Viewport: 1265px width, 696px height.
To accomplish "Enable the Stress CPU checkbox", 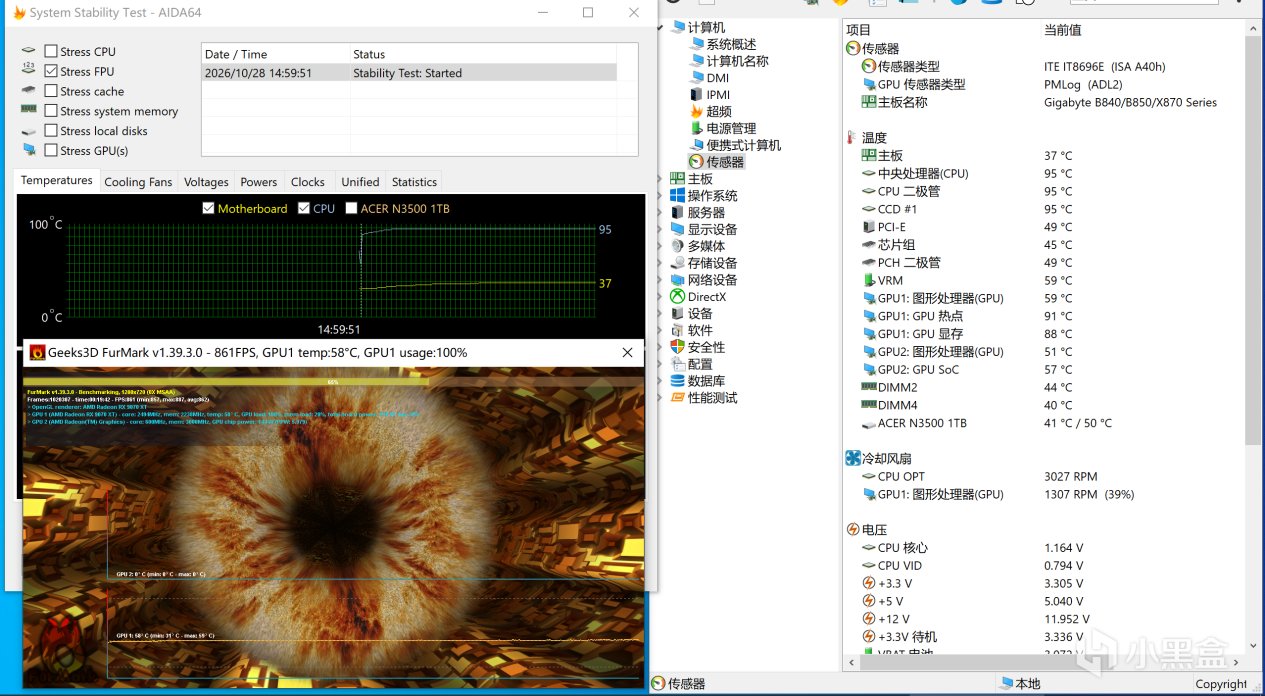I will [51, 51].
